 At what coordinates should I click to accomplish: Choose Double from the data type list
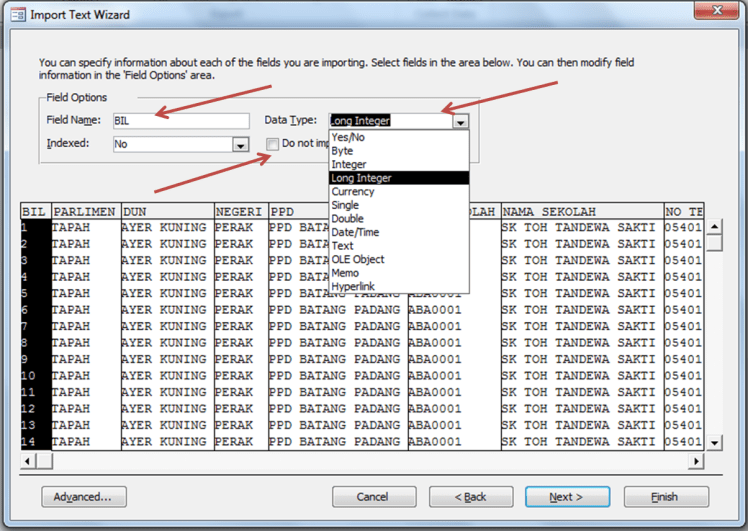pyautogui.click(x=399, y=219)
